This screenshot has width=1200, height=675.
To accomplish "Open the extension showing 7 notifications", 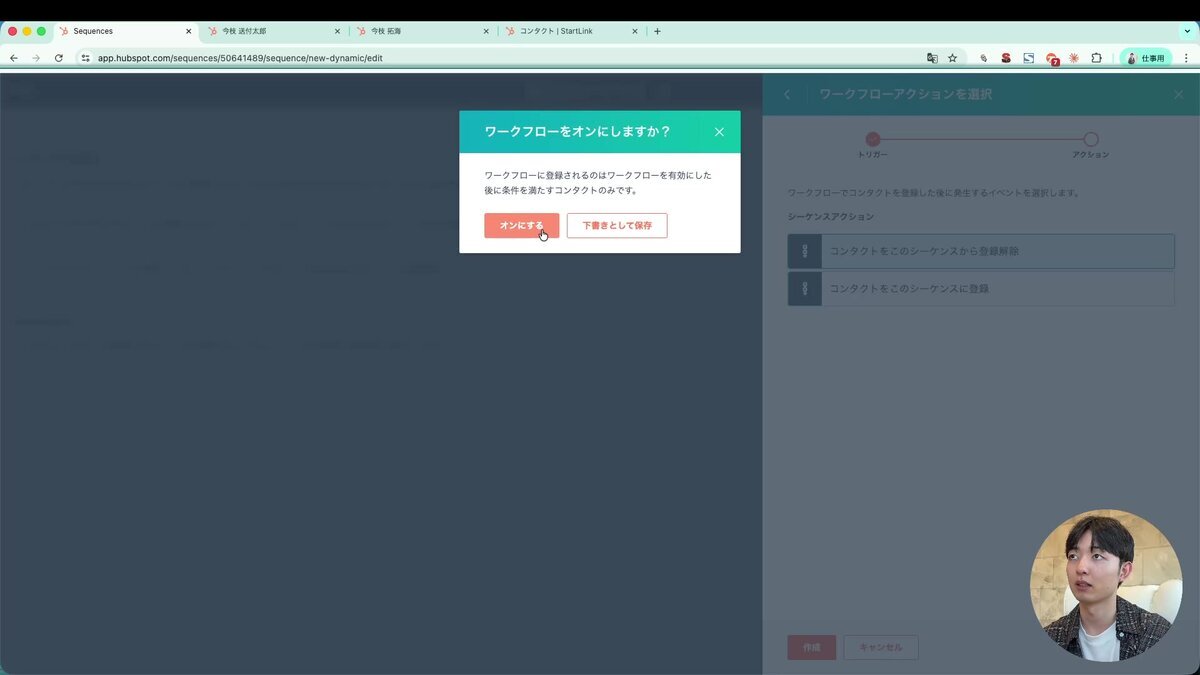I will pyautogui.click(x=1051, y=58).
